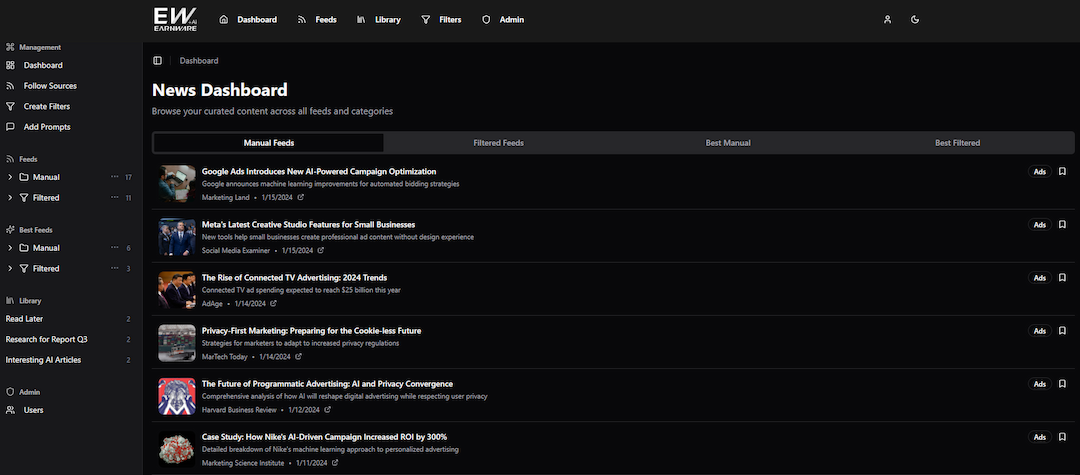The width and height of the screenshot is (1080, 475).
Task: Bookmark the Connected TV Advertising article
Action: pos(1062,277)
